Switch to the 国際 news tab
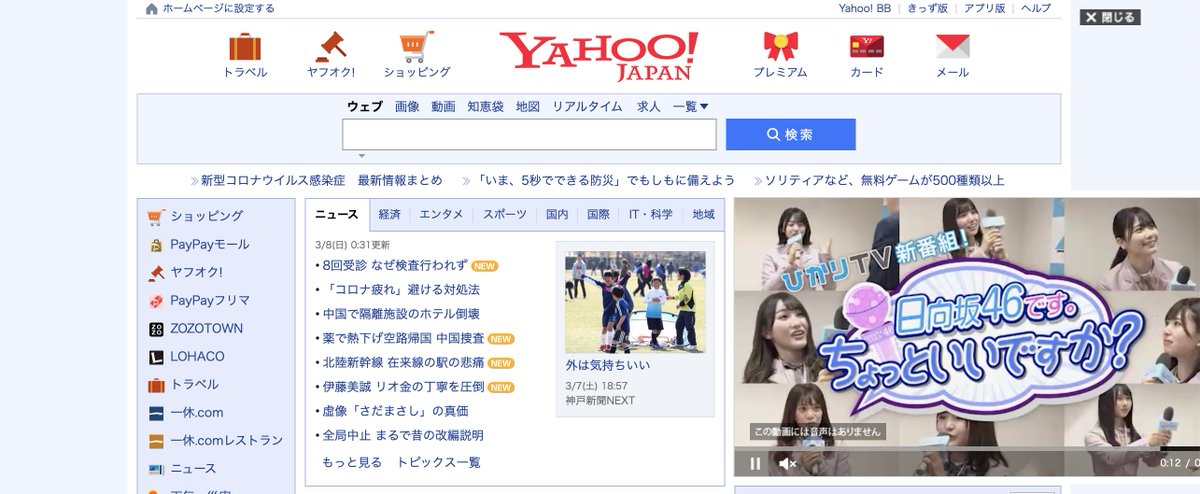Screen dimensions: 1200x494 click(598, 215)
